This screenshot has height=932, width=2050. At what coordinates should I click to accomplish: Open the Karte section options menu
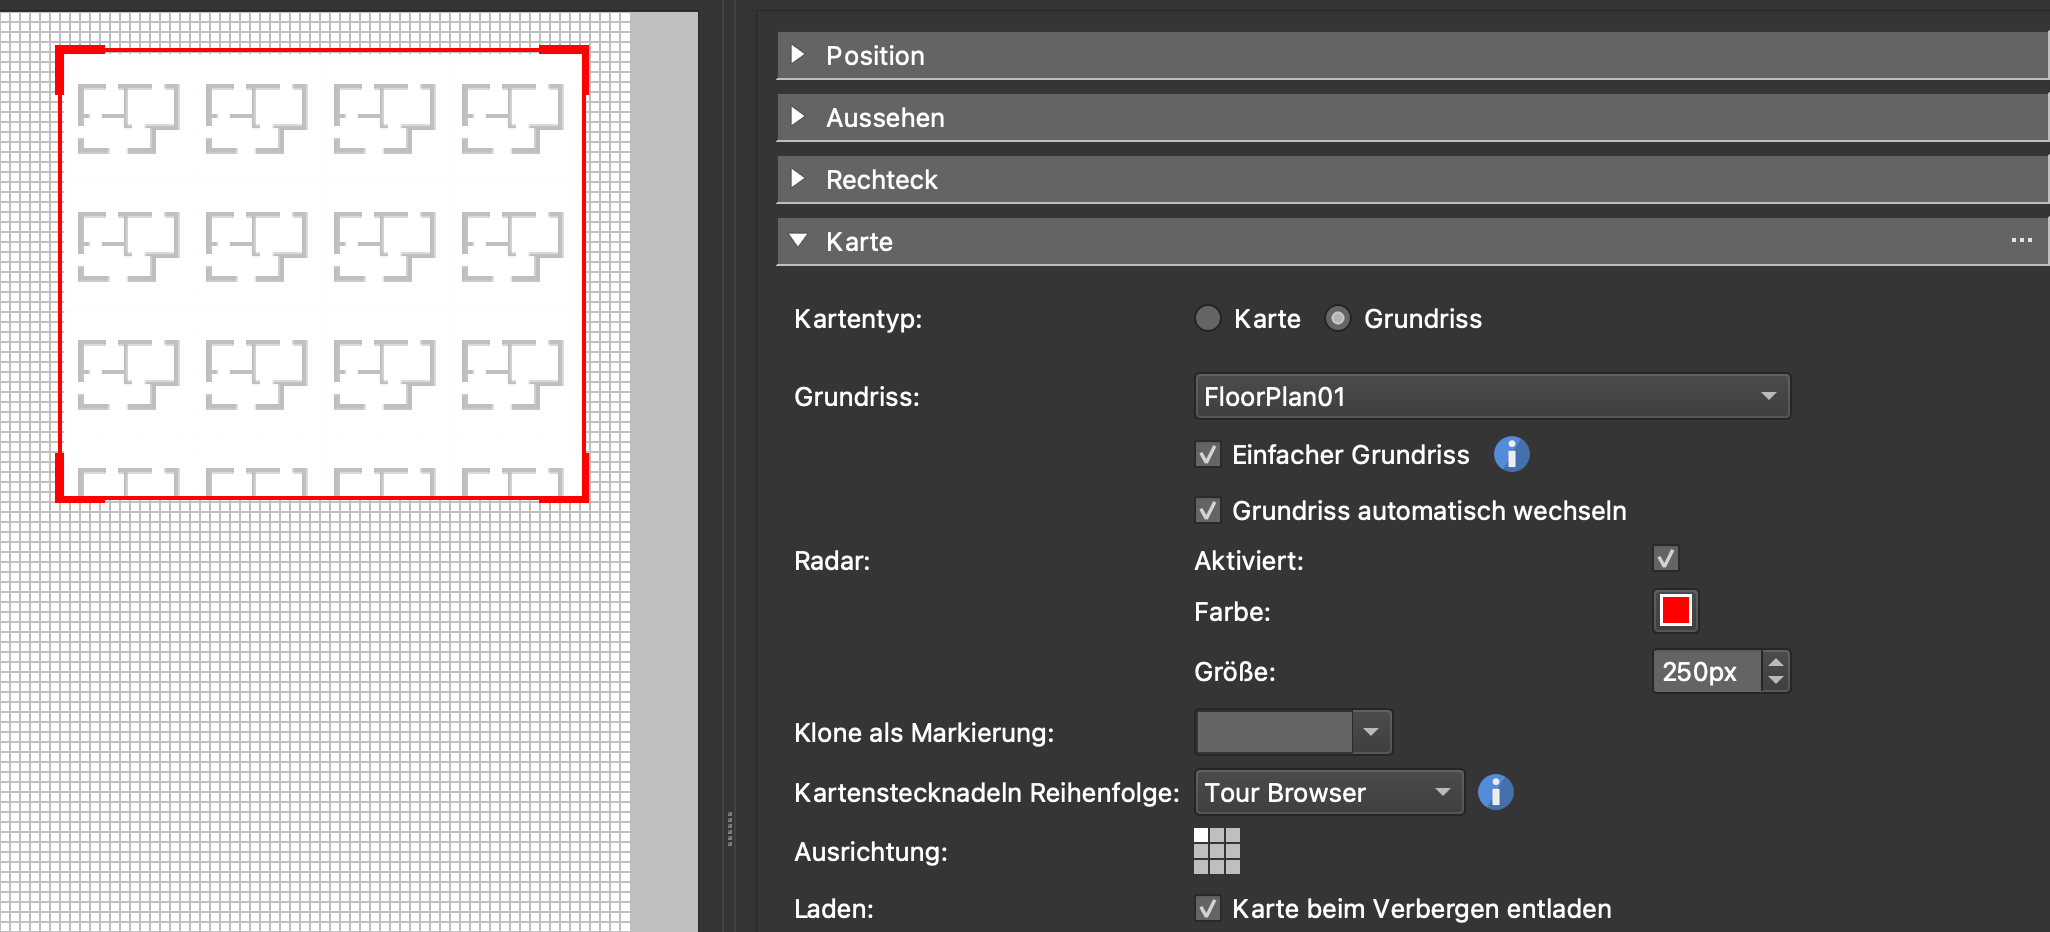(x=2021, y=241)
